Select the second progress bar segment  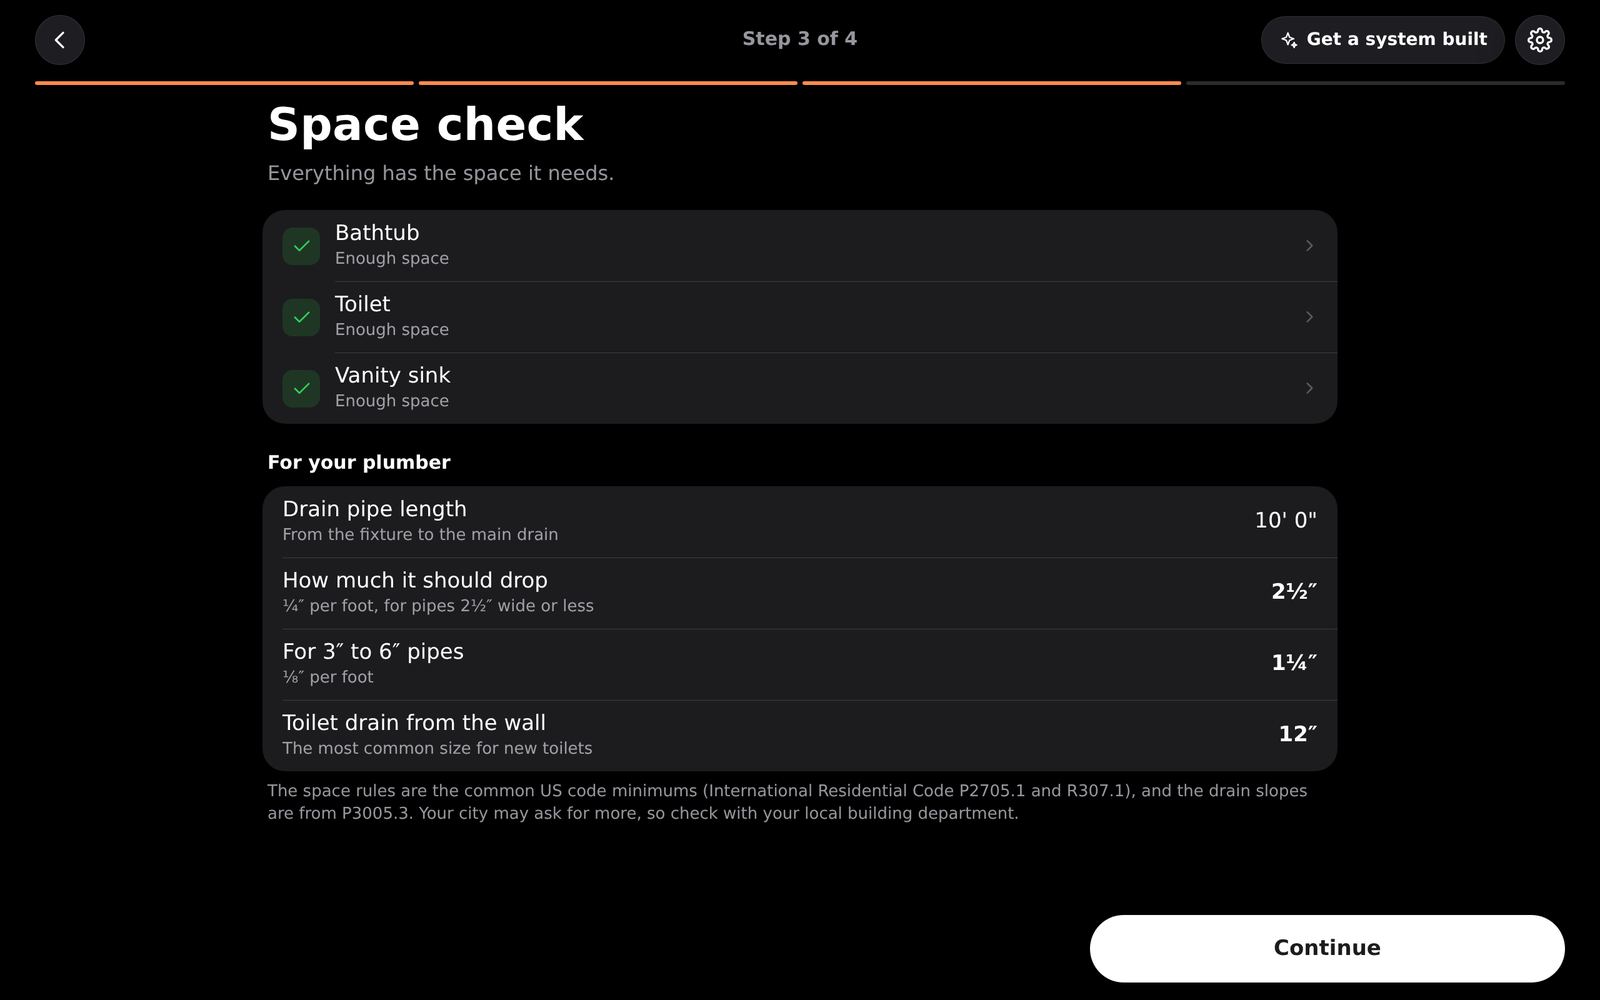(x=608, y=83)
